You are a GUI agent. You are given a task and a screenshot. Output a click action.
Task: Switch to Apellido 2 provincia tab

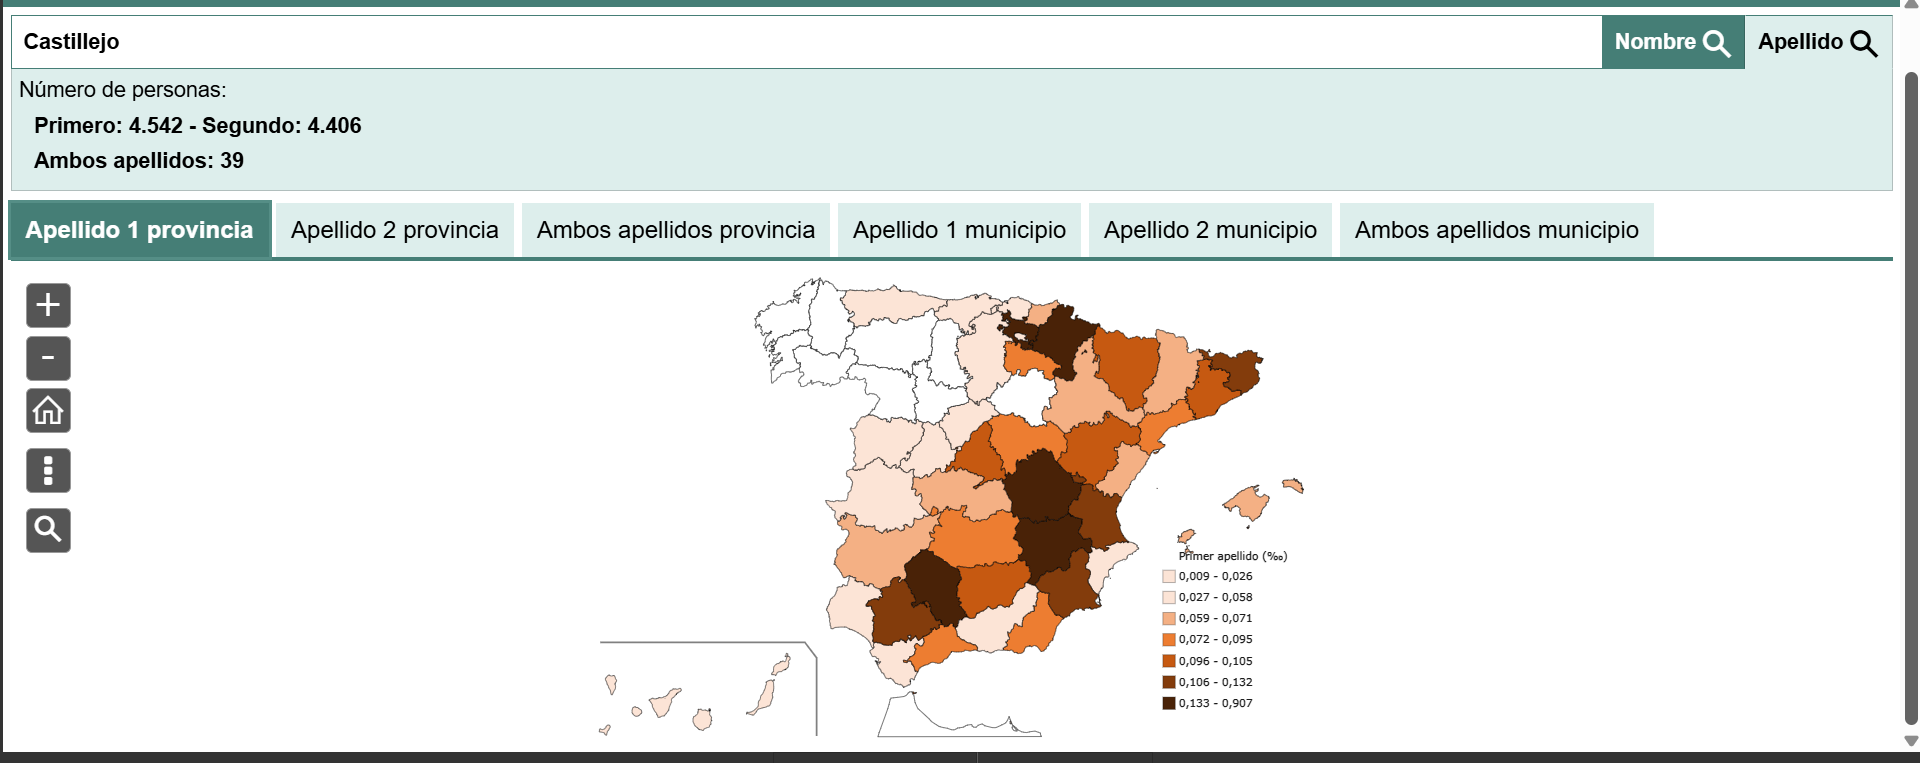(x=394, y=230)
